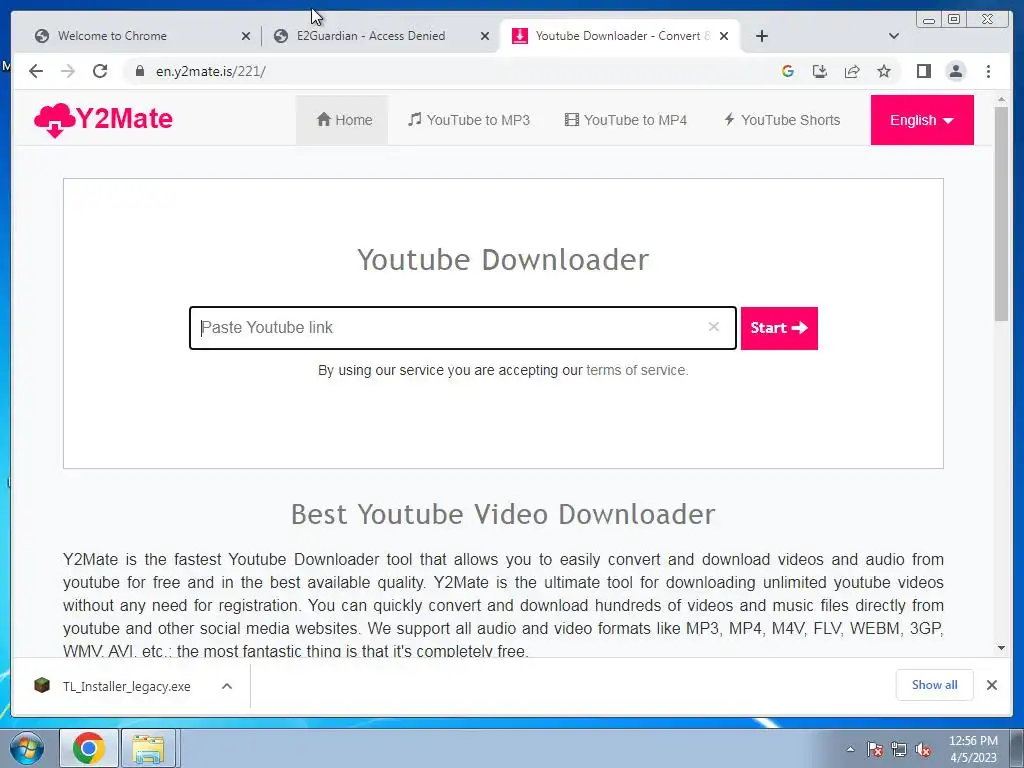Open the English language dropdown
Image resolution: width=1024 pixels, height=768 pixels.
921,120
